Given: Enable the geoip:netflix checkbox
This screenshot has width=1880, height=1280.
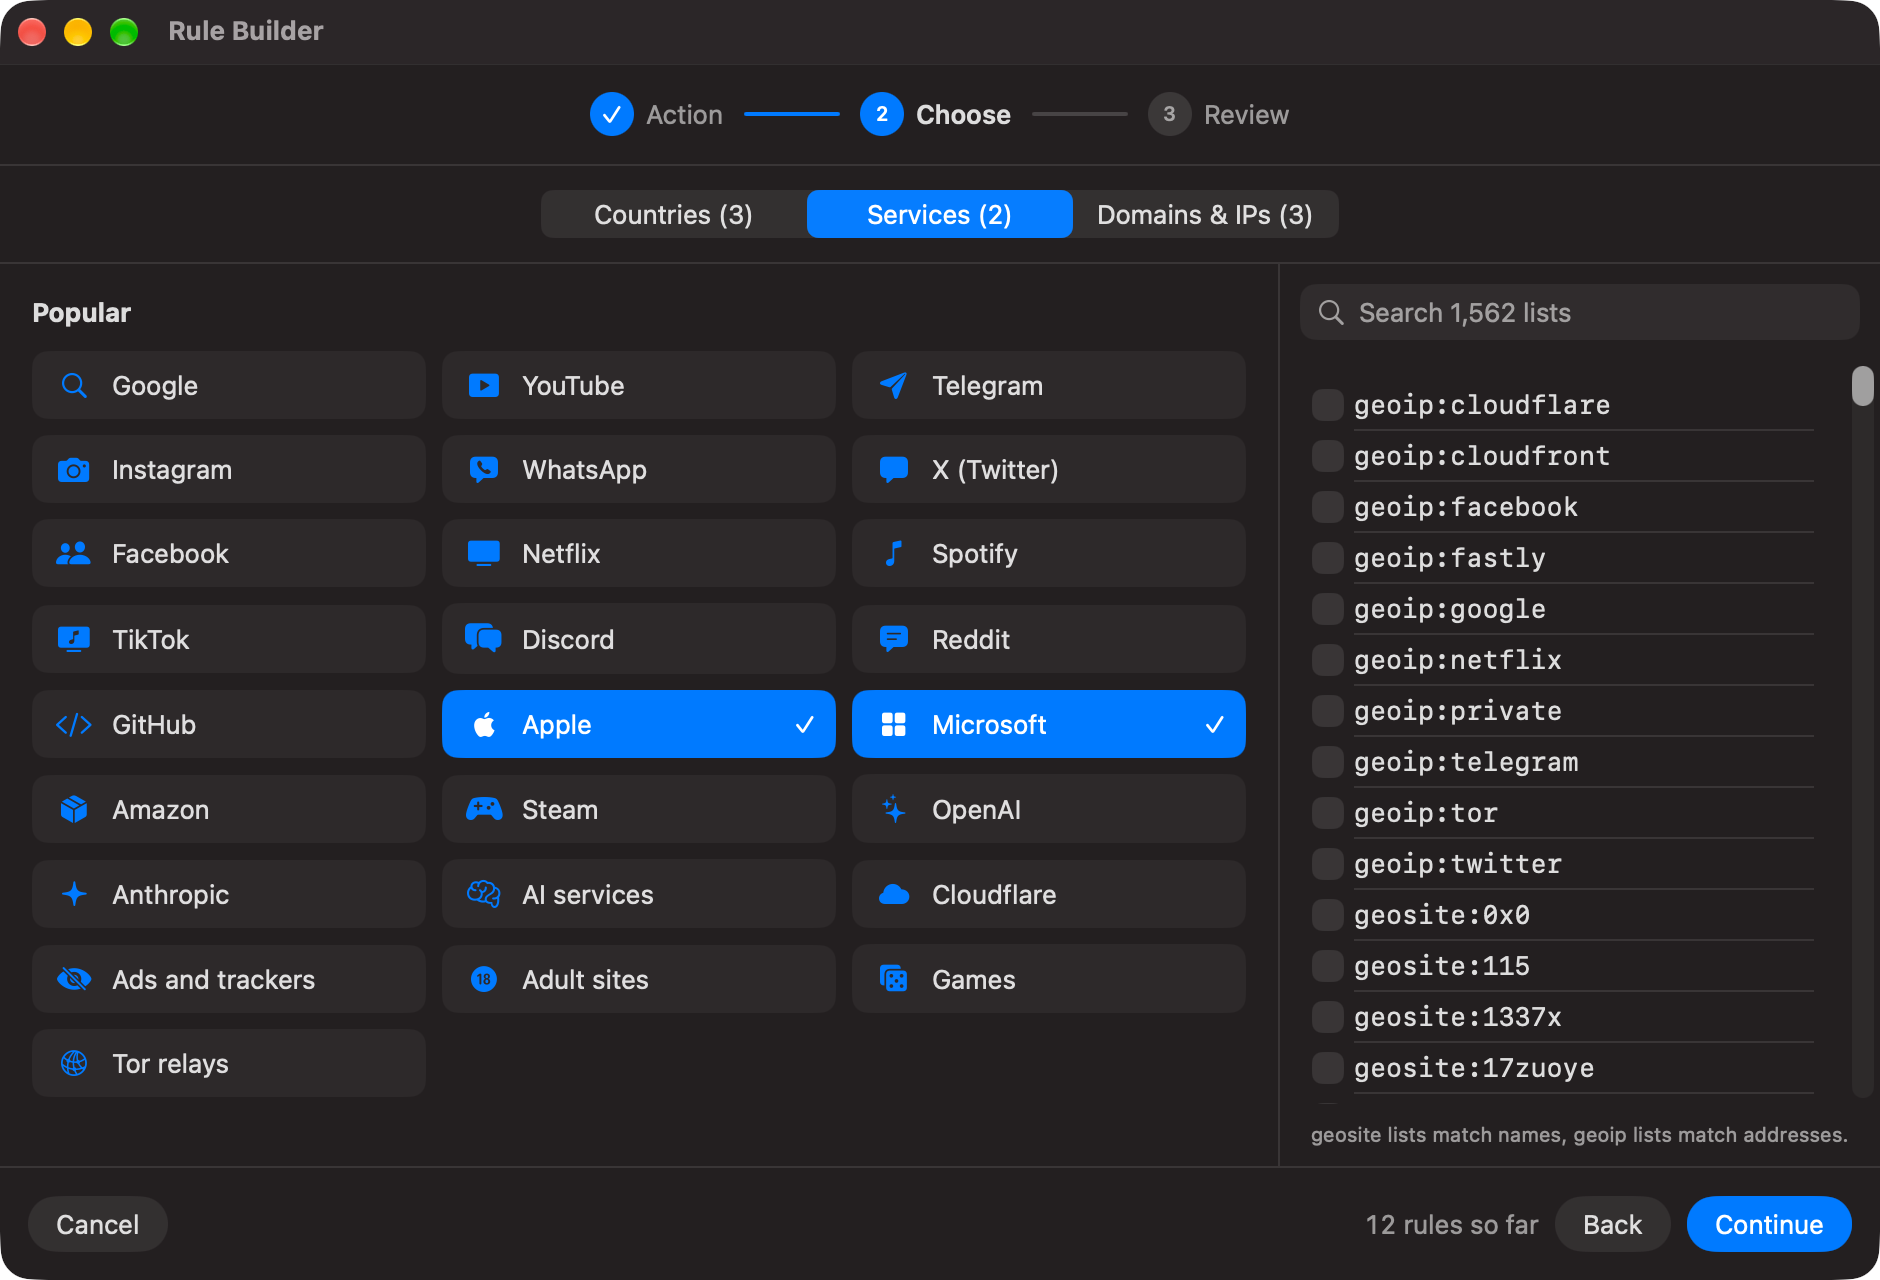Looking at the screenshot, I should point(1328,660).
